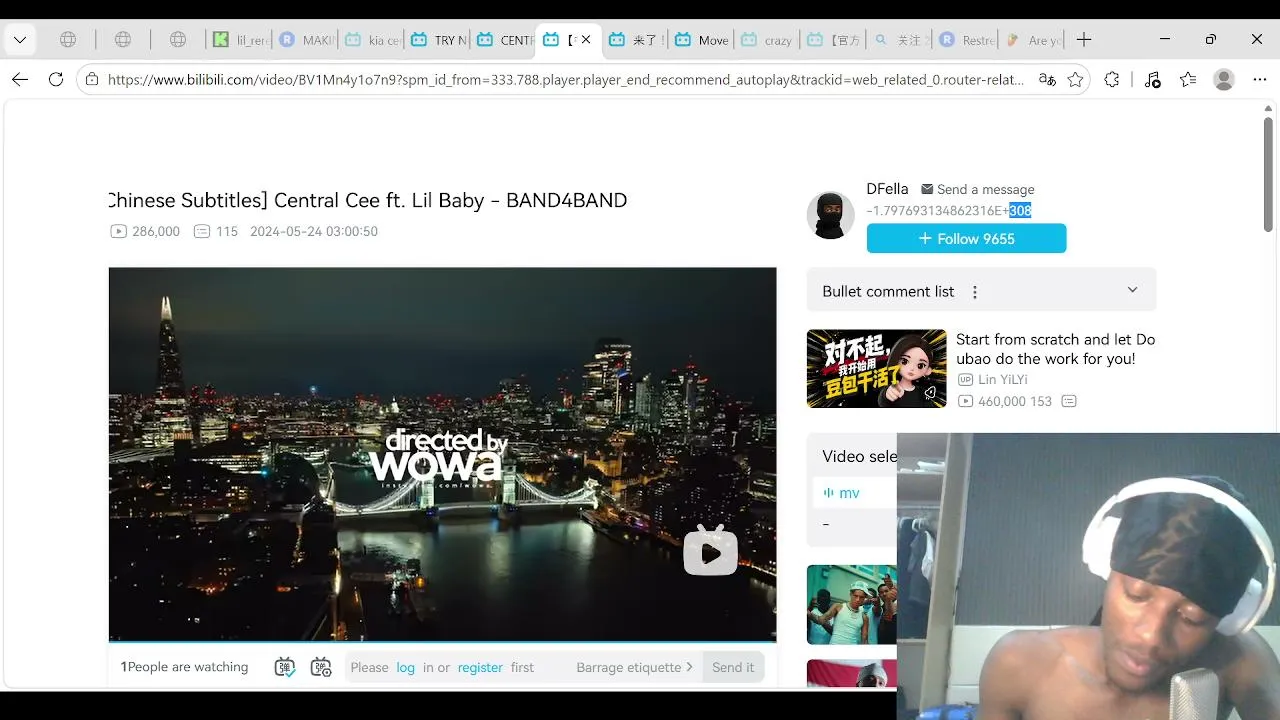This screenshot has width=1280, height=720.
Task: Click '1People are watching' text
Action: point(184,667)
